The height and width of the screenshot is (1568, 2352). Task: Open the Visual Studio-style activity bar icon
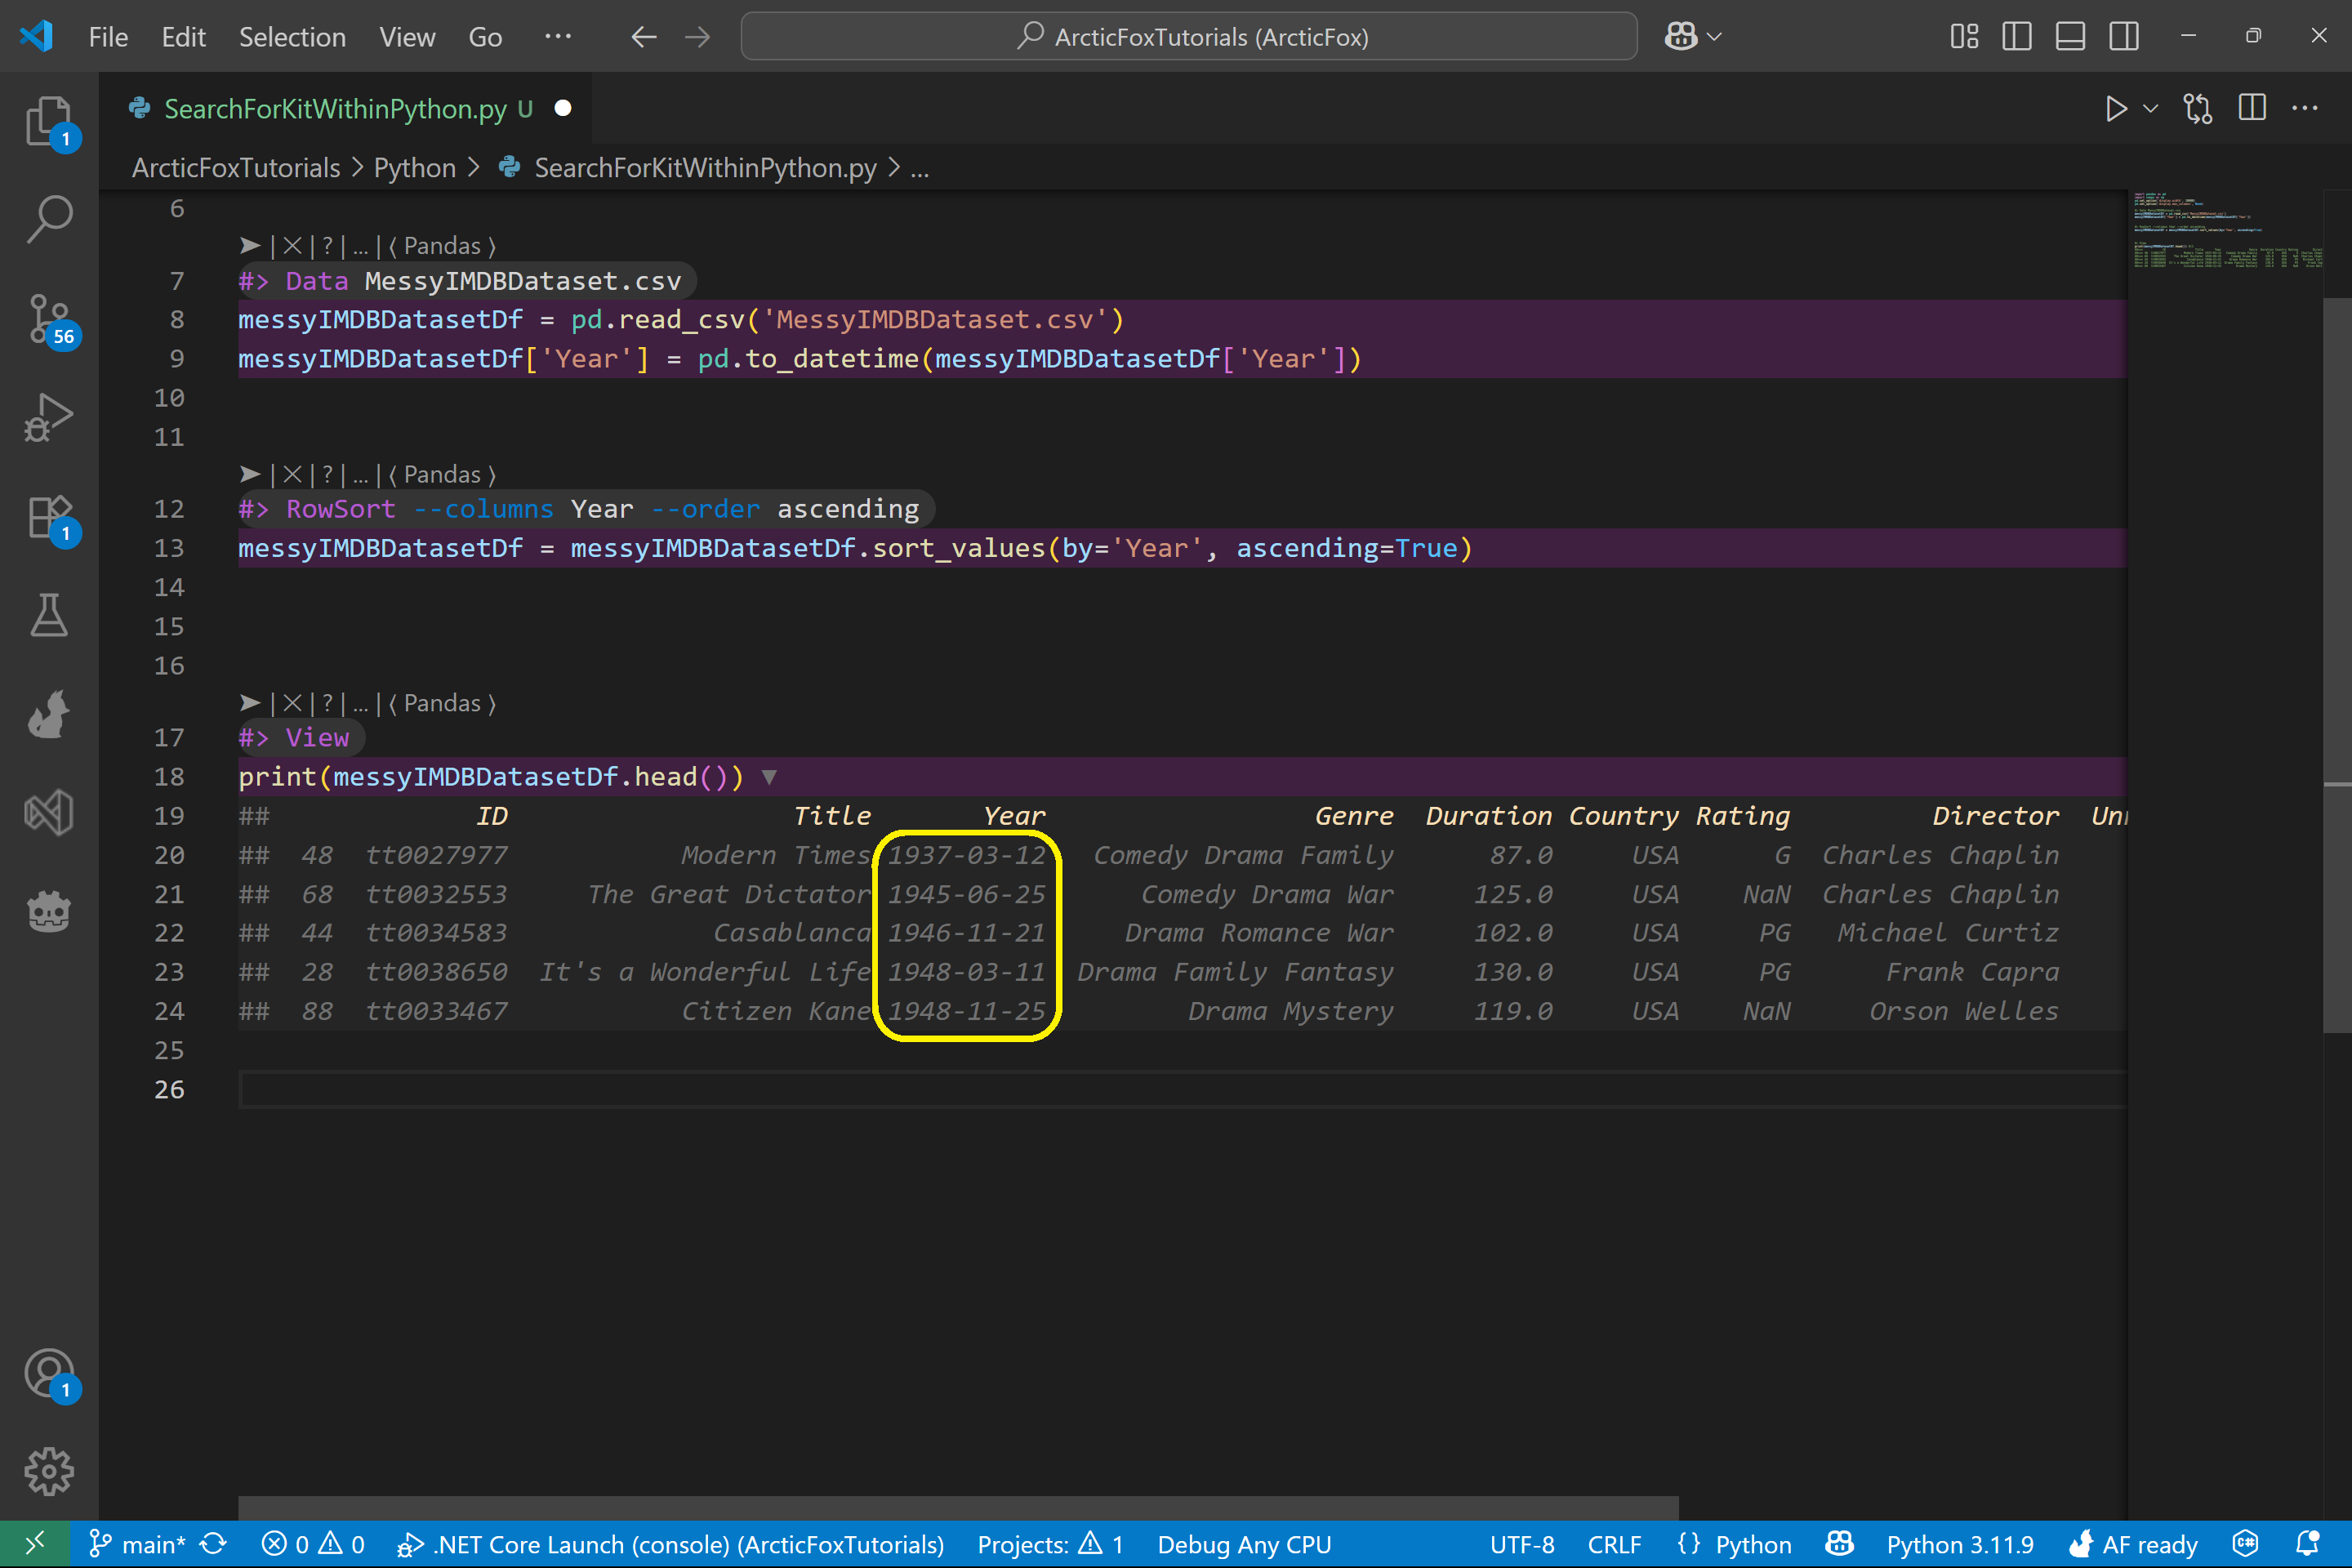(x=48, y=813)
